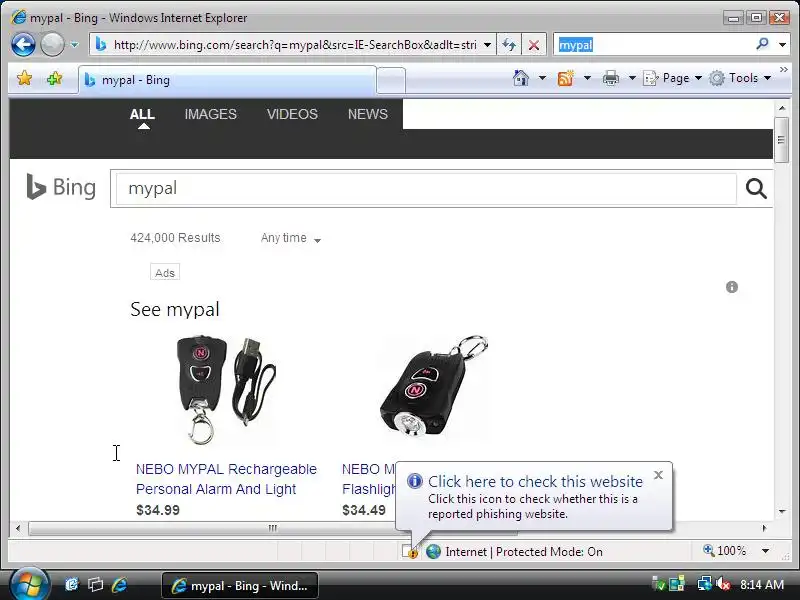This screenshot has height=600, width=800.
Task: Show more toolbar commands chevron
Action: pos(784,69)
